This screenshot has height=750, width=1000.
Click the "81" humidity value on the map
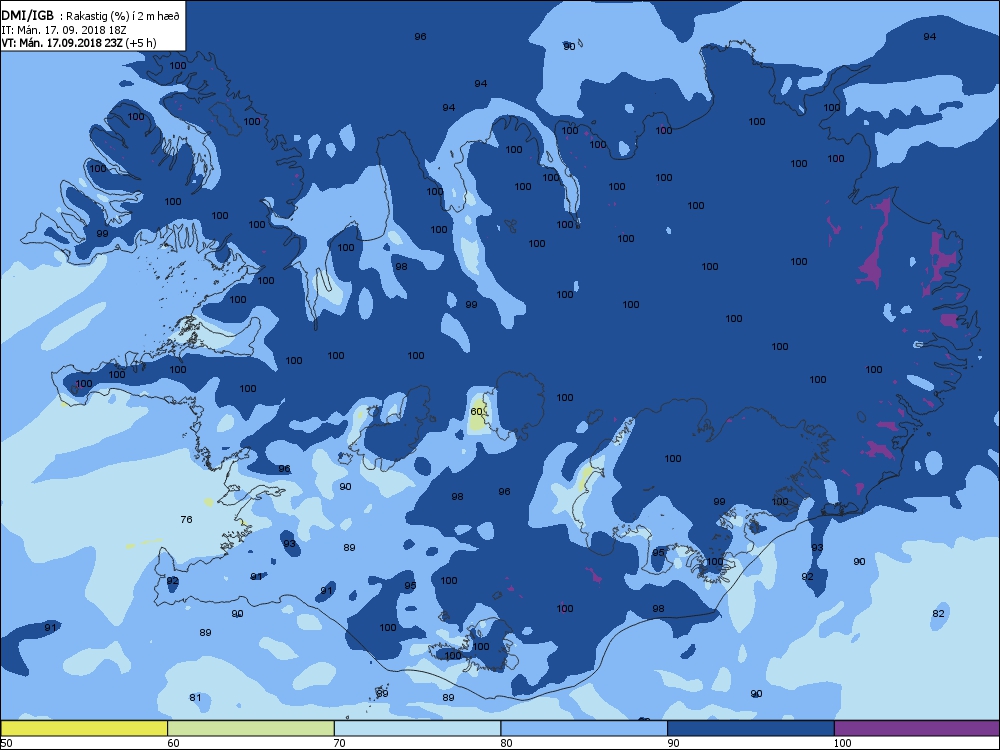[195, 697]
